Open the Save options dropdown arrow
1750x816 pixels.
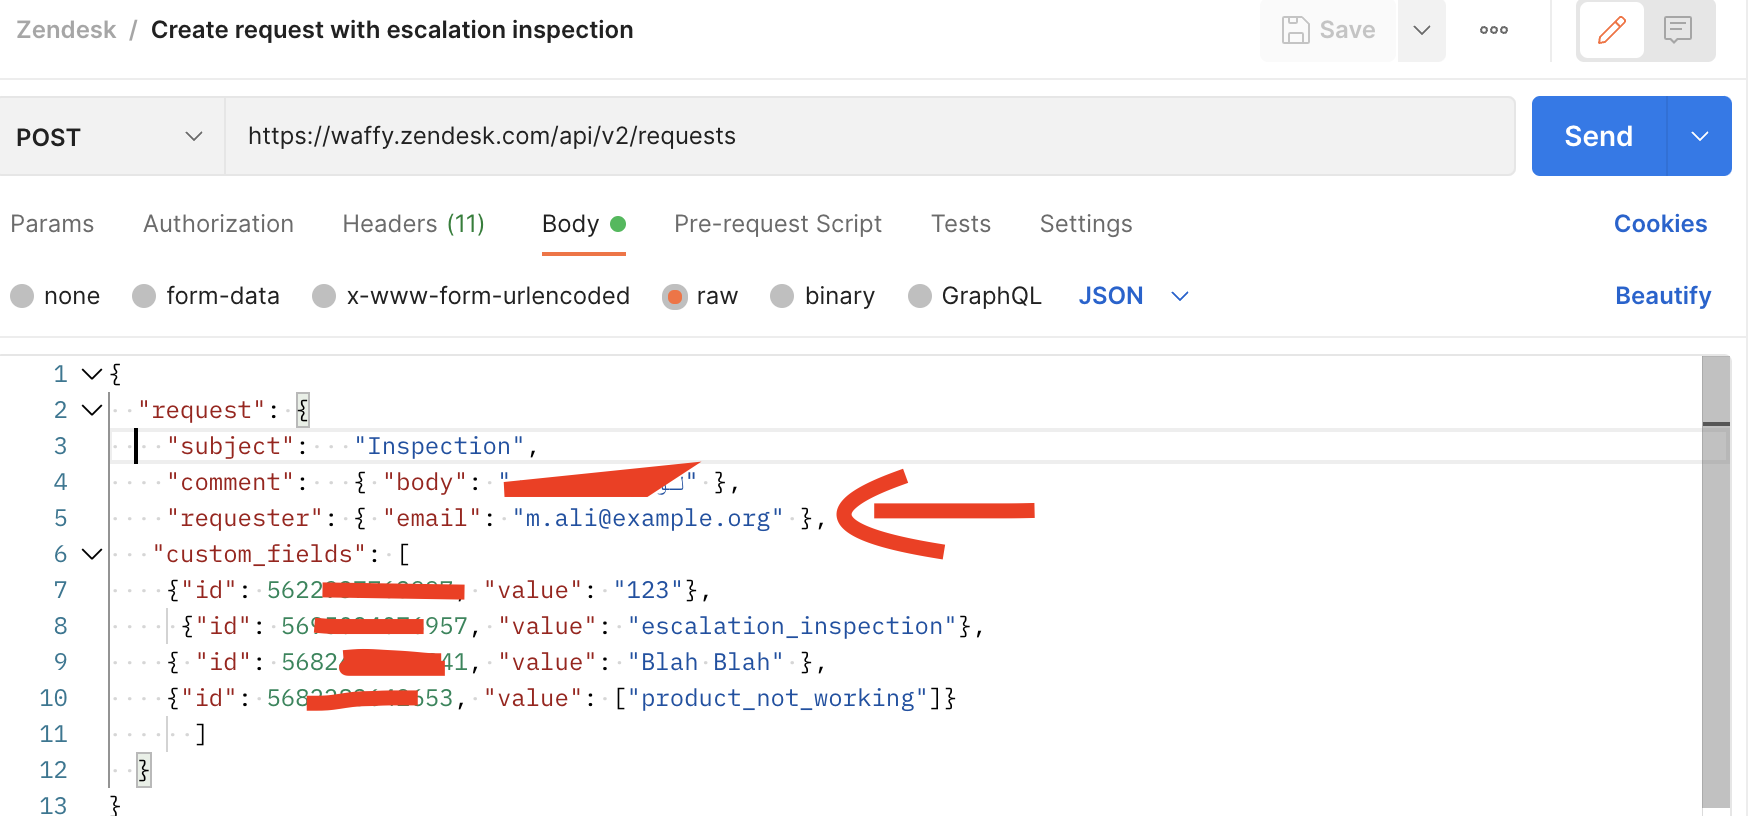1421,31
